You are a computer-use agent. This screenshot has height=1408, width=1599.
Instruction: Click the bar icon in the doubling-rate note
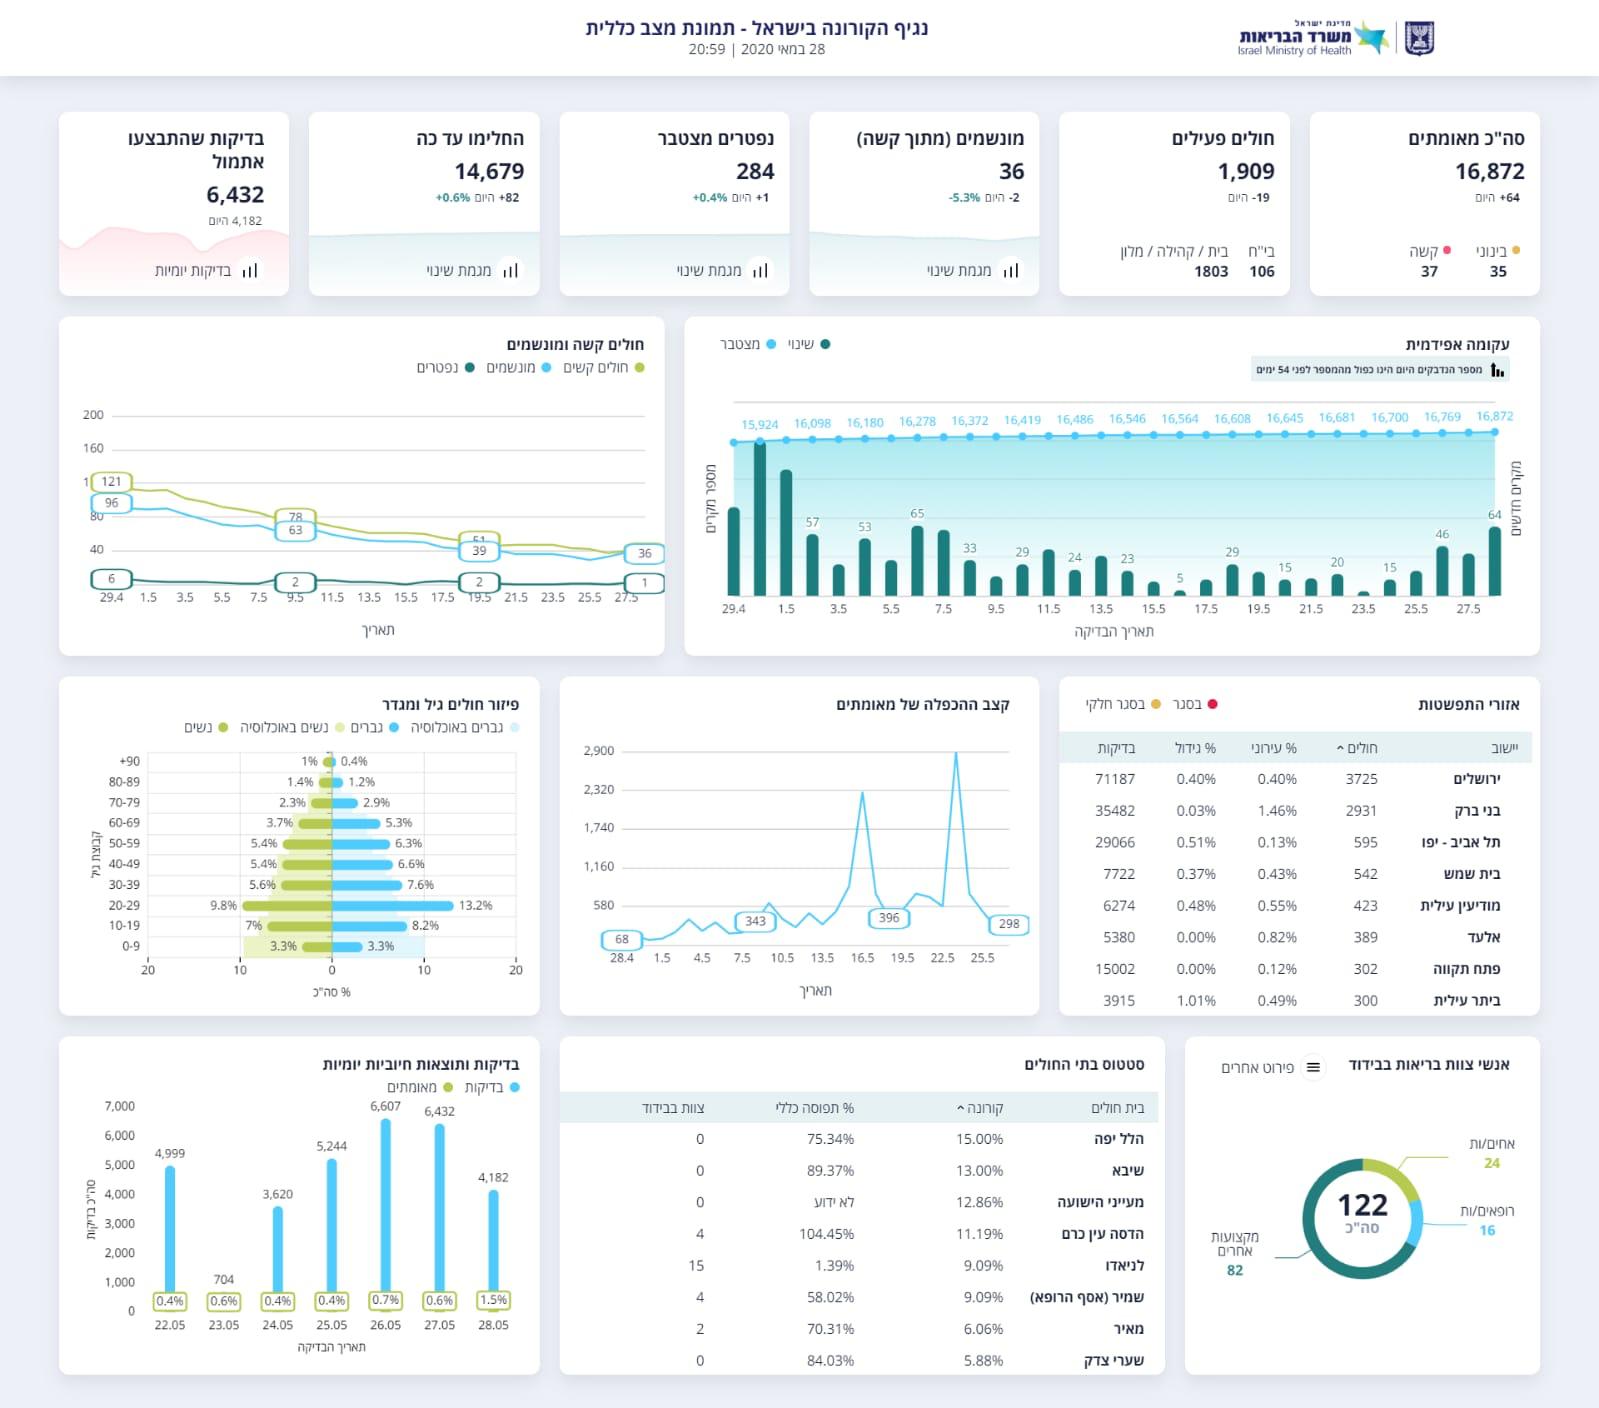pos(1497,370)
